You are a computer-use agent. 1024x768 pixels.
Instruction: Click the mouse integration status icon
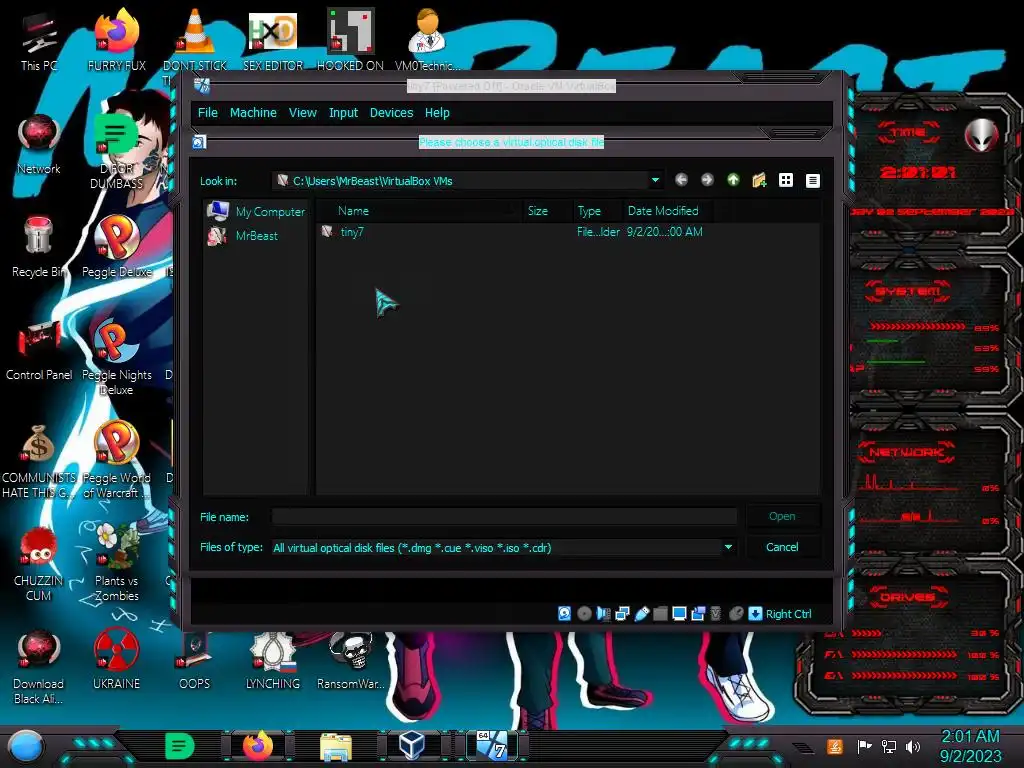coord(736,613)
